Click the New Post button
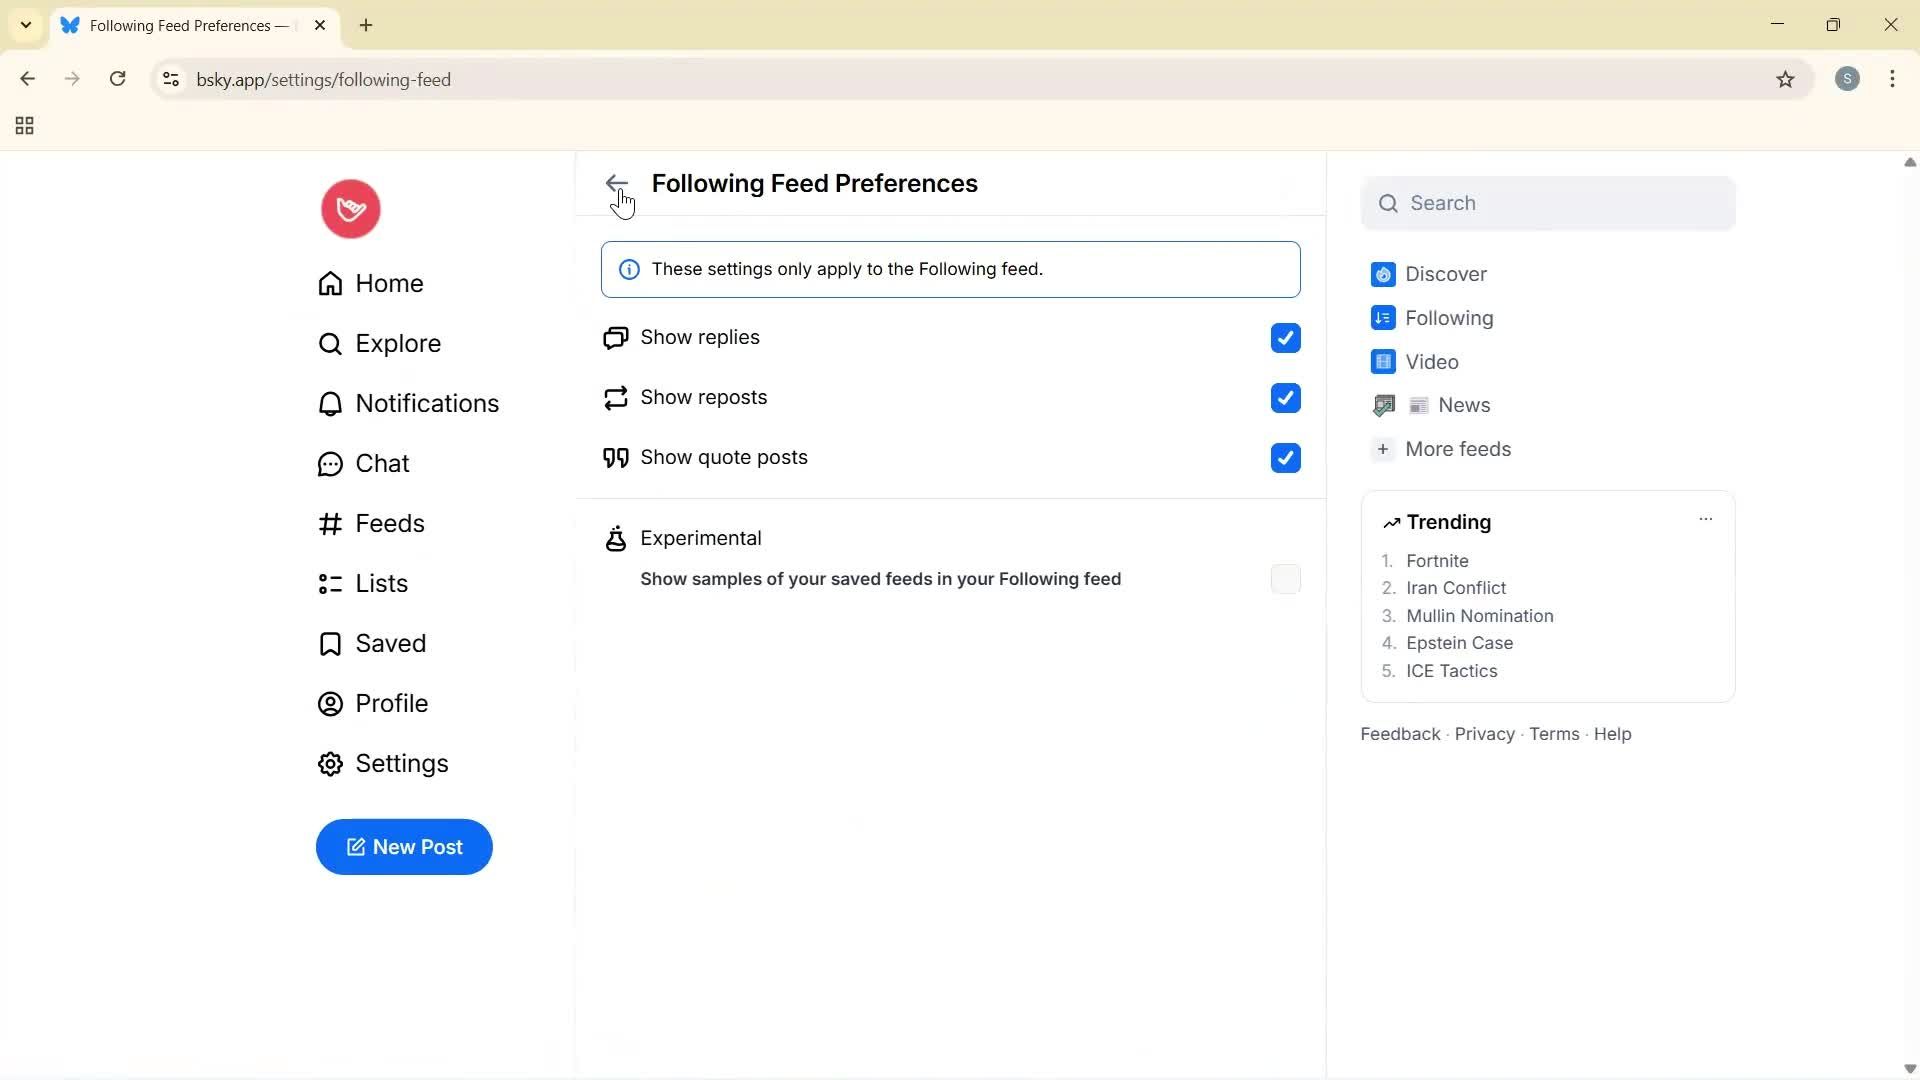The height and width of the screenshot is (1080, 1920). [x=404, y=847]
